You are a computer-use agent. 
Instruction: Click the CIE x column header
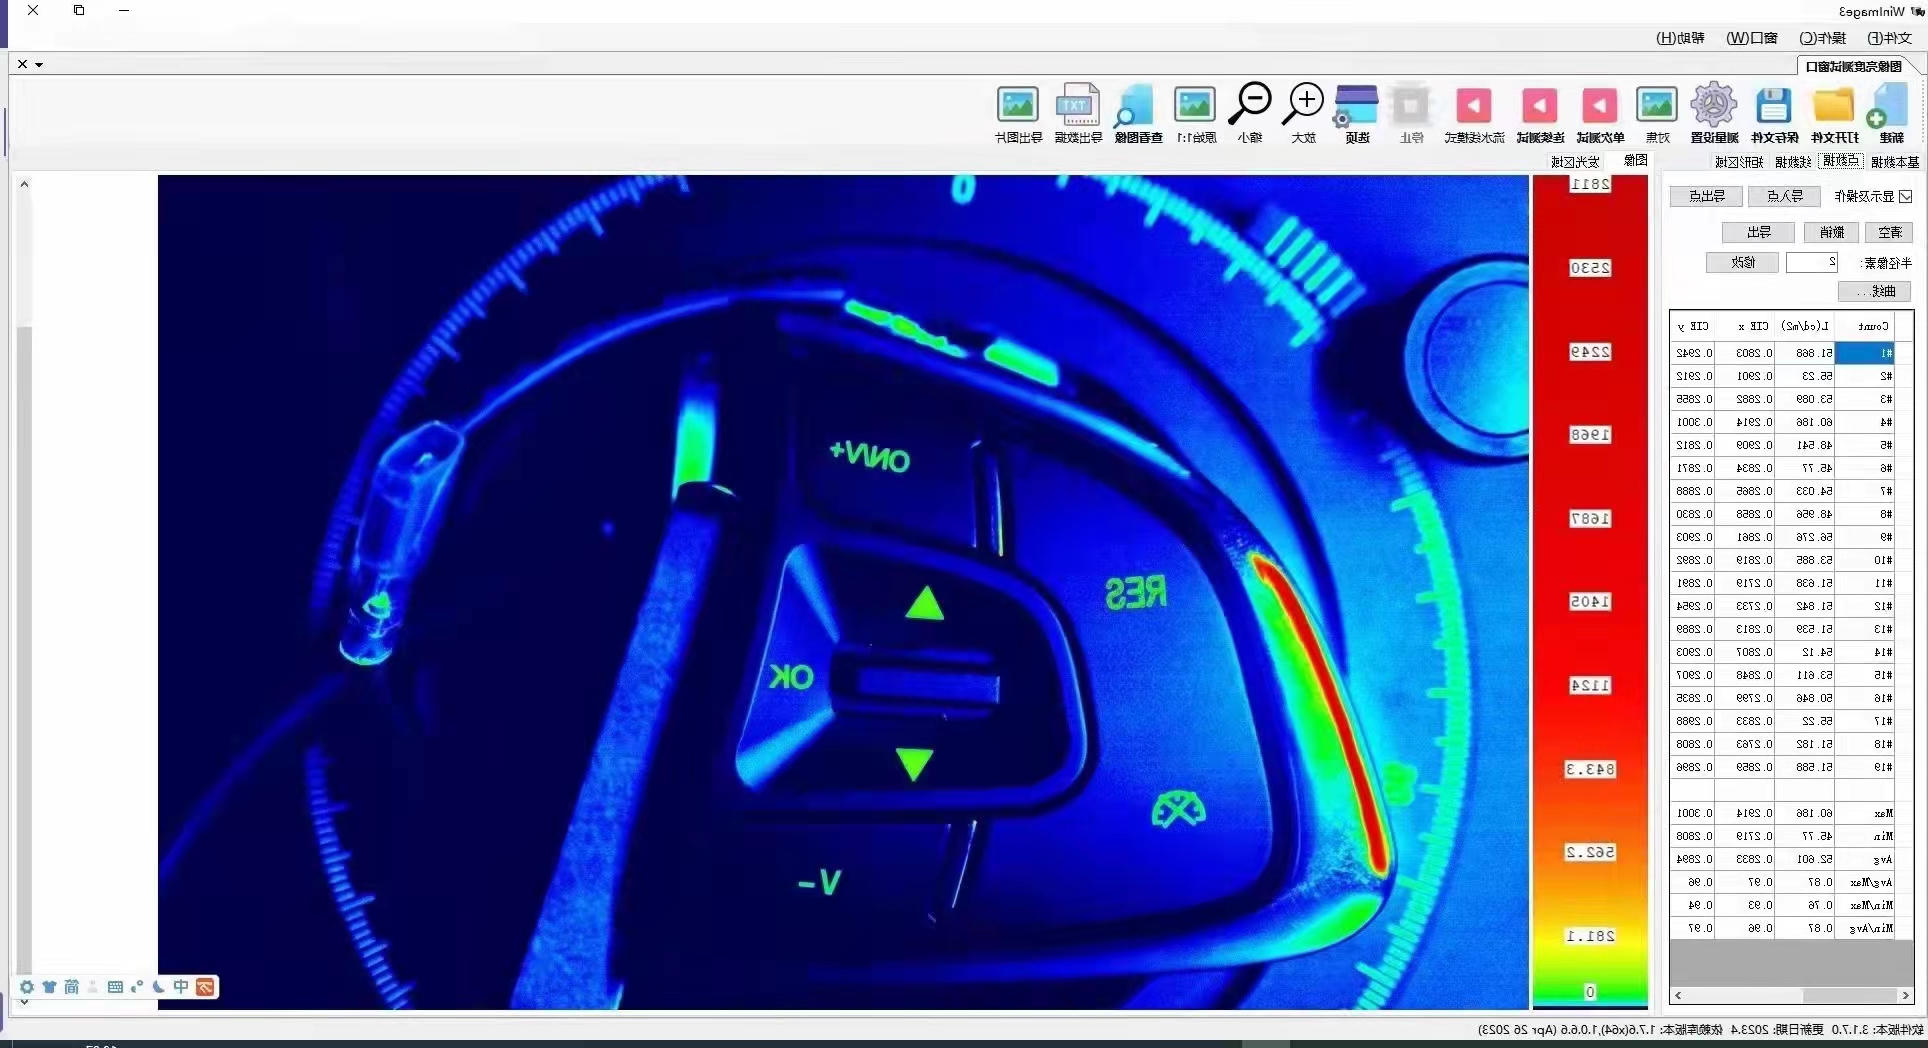[x=1745, y=326]
